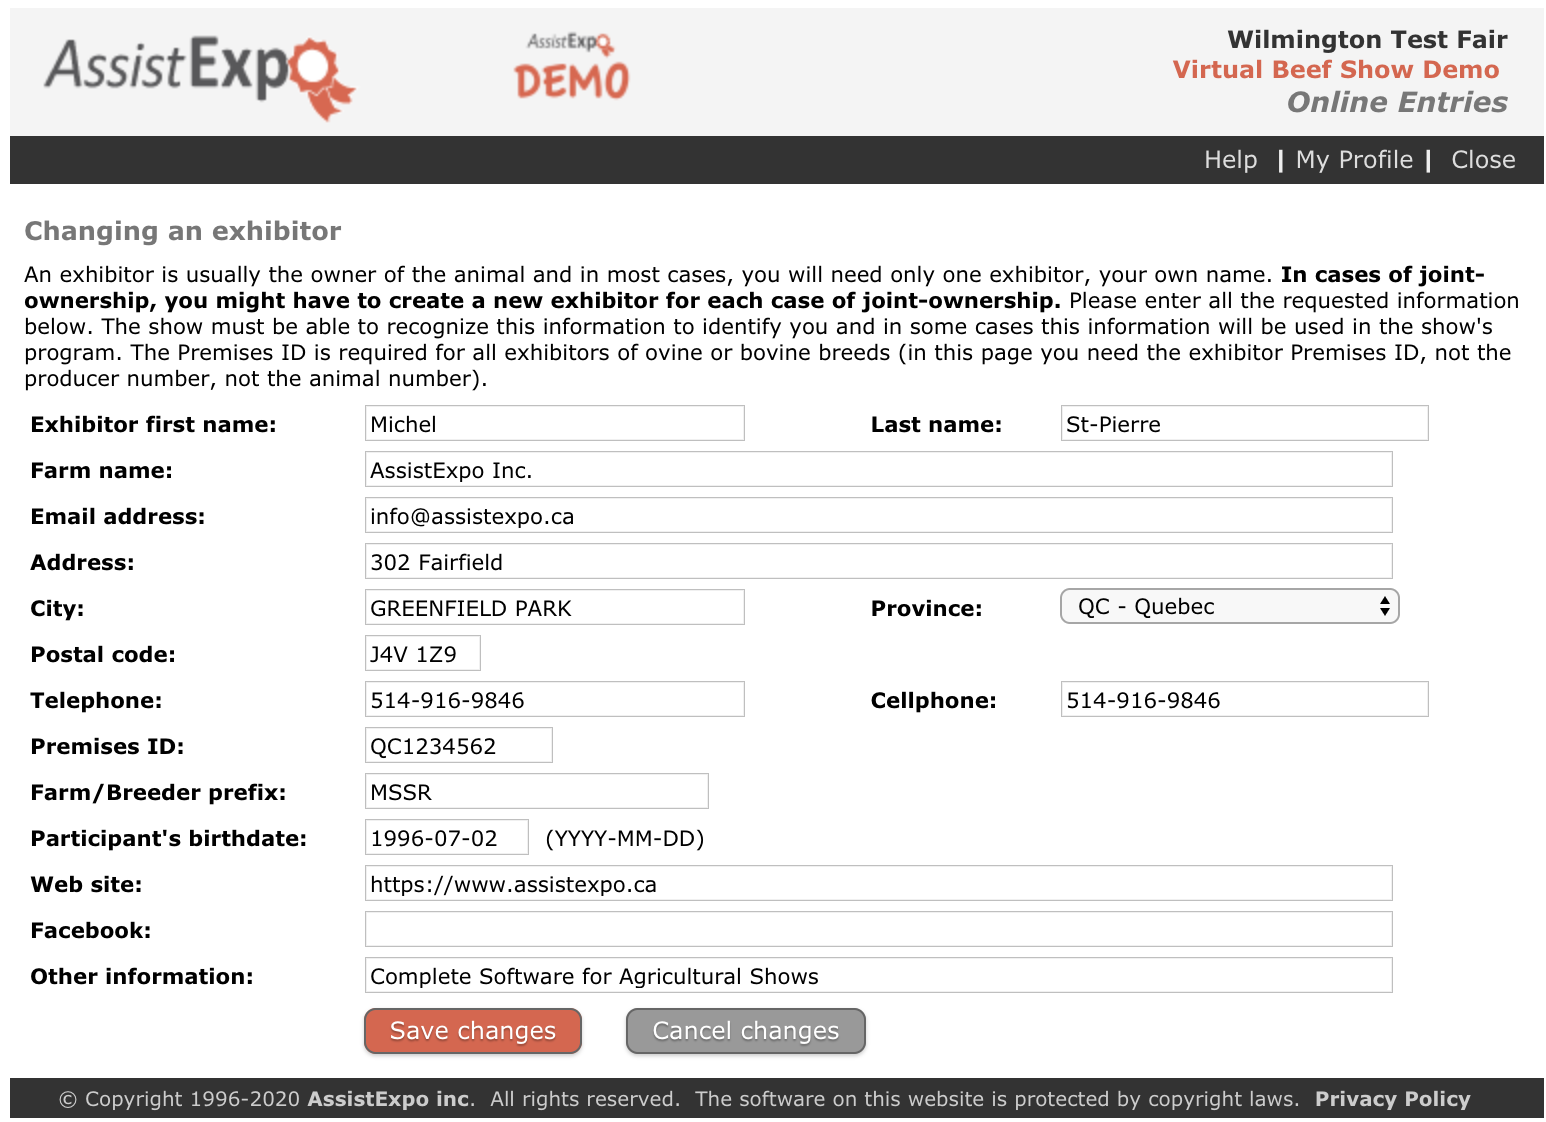Select Close in the navigation bar
This screenshot has height=1122, width=1546.
tap(1482, 160)
